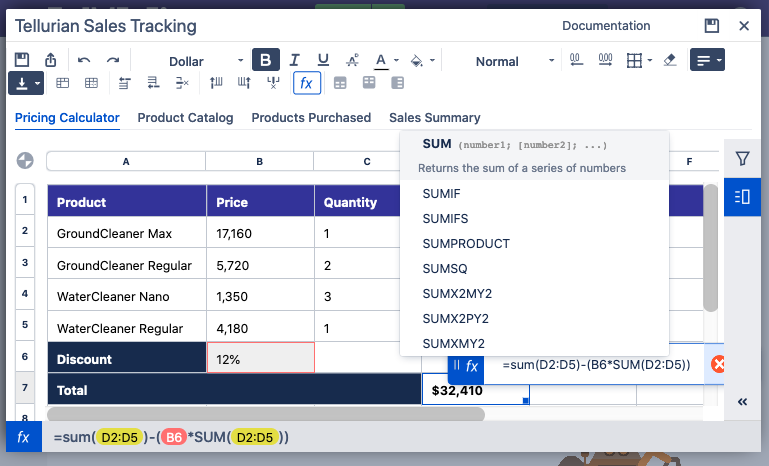Screen dimensions: 769x466
Task: Click the clear formatting eraser icon
Action: (x=670, y=60)
